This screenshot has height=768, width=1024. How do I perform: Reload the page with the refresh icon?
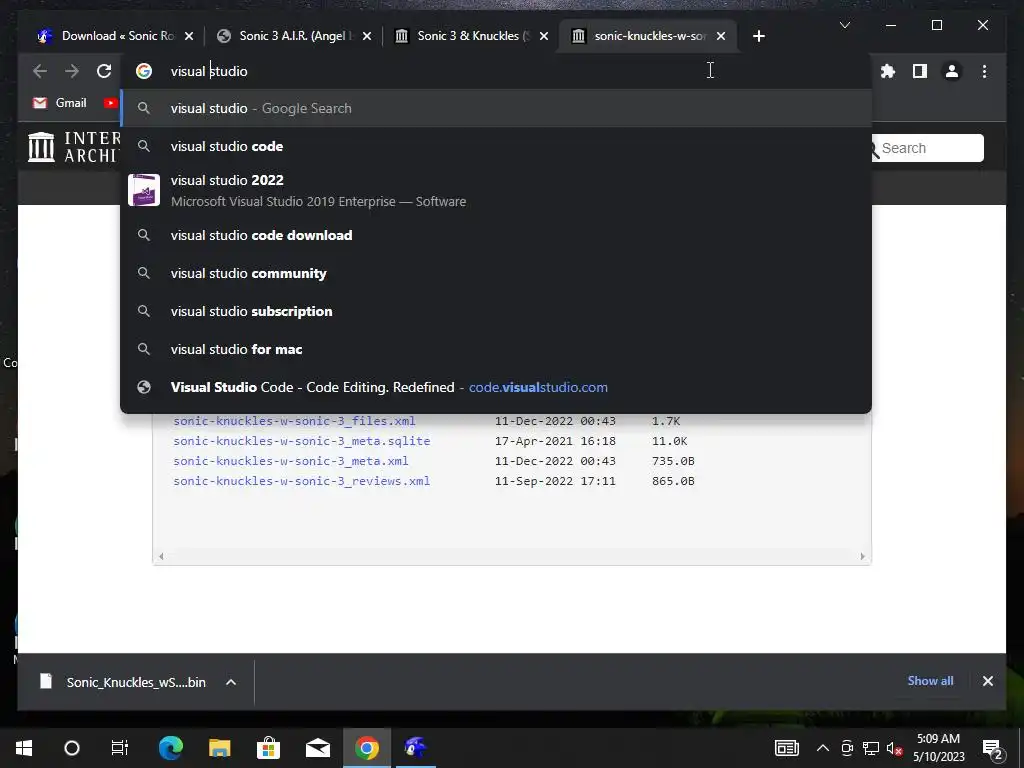104,71
